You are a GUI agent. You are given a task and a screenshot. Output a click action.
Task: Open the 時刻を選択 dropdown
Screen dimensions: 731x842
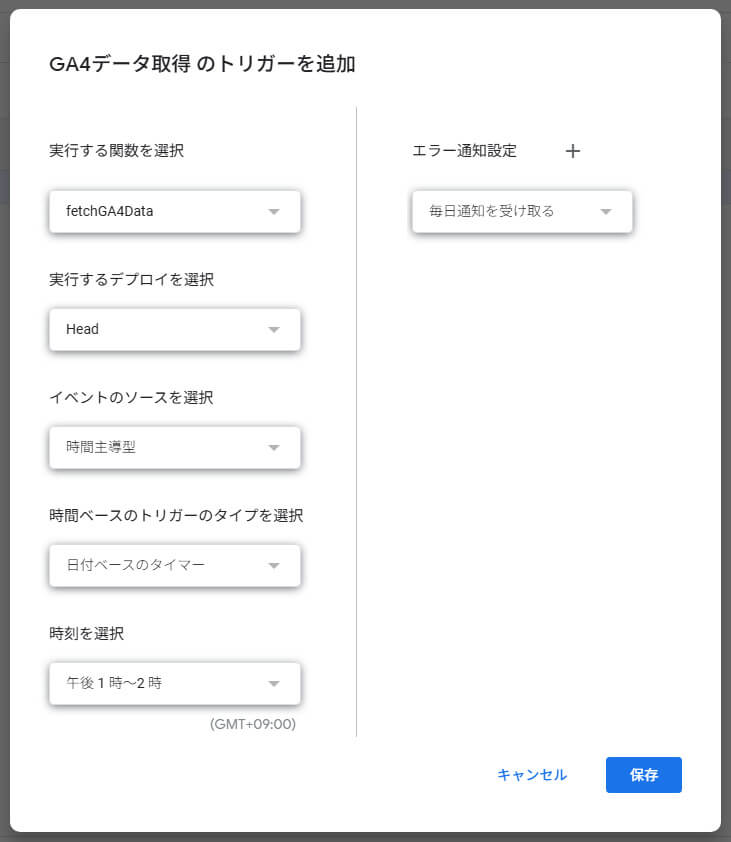pos(174,683)
